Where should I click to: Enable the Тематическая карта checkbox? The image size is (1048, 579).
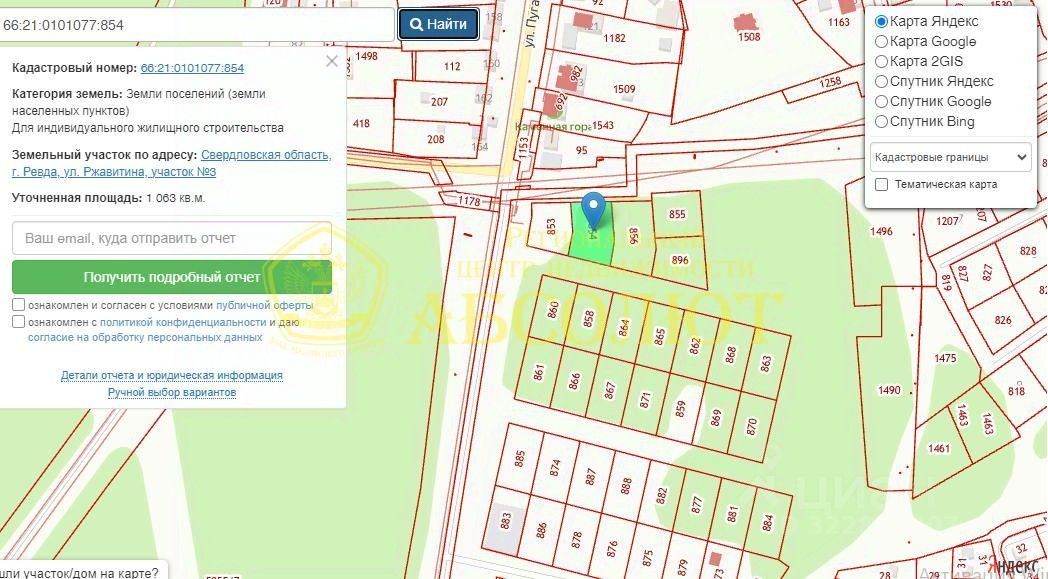(882, 185)
